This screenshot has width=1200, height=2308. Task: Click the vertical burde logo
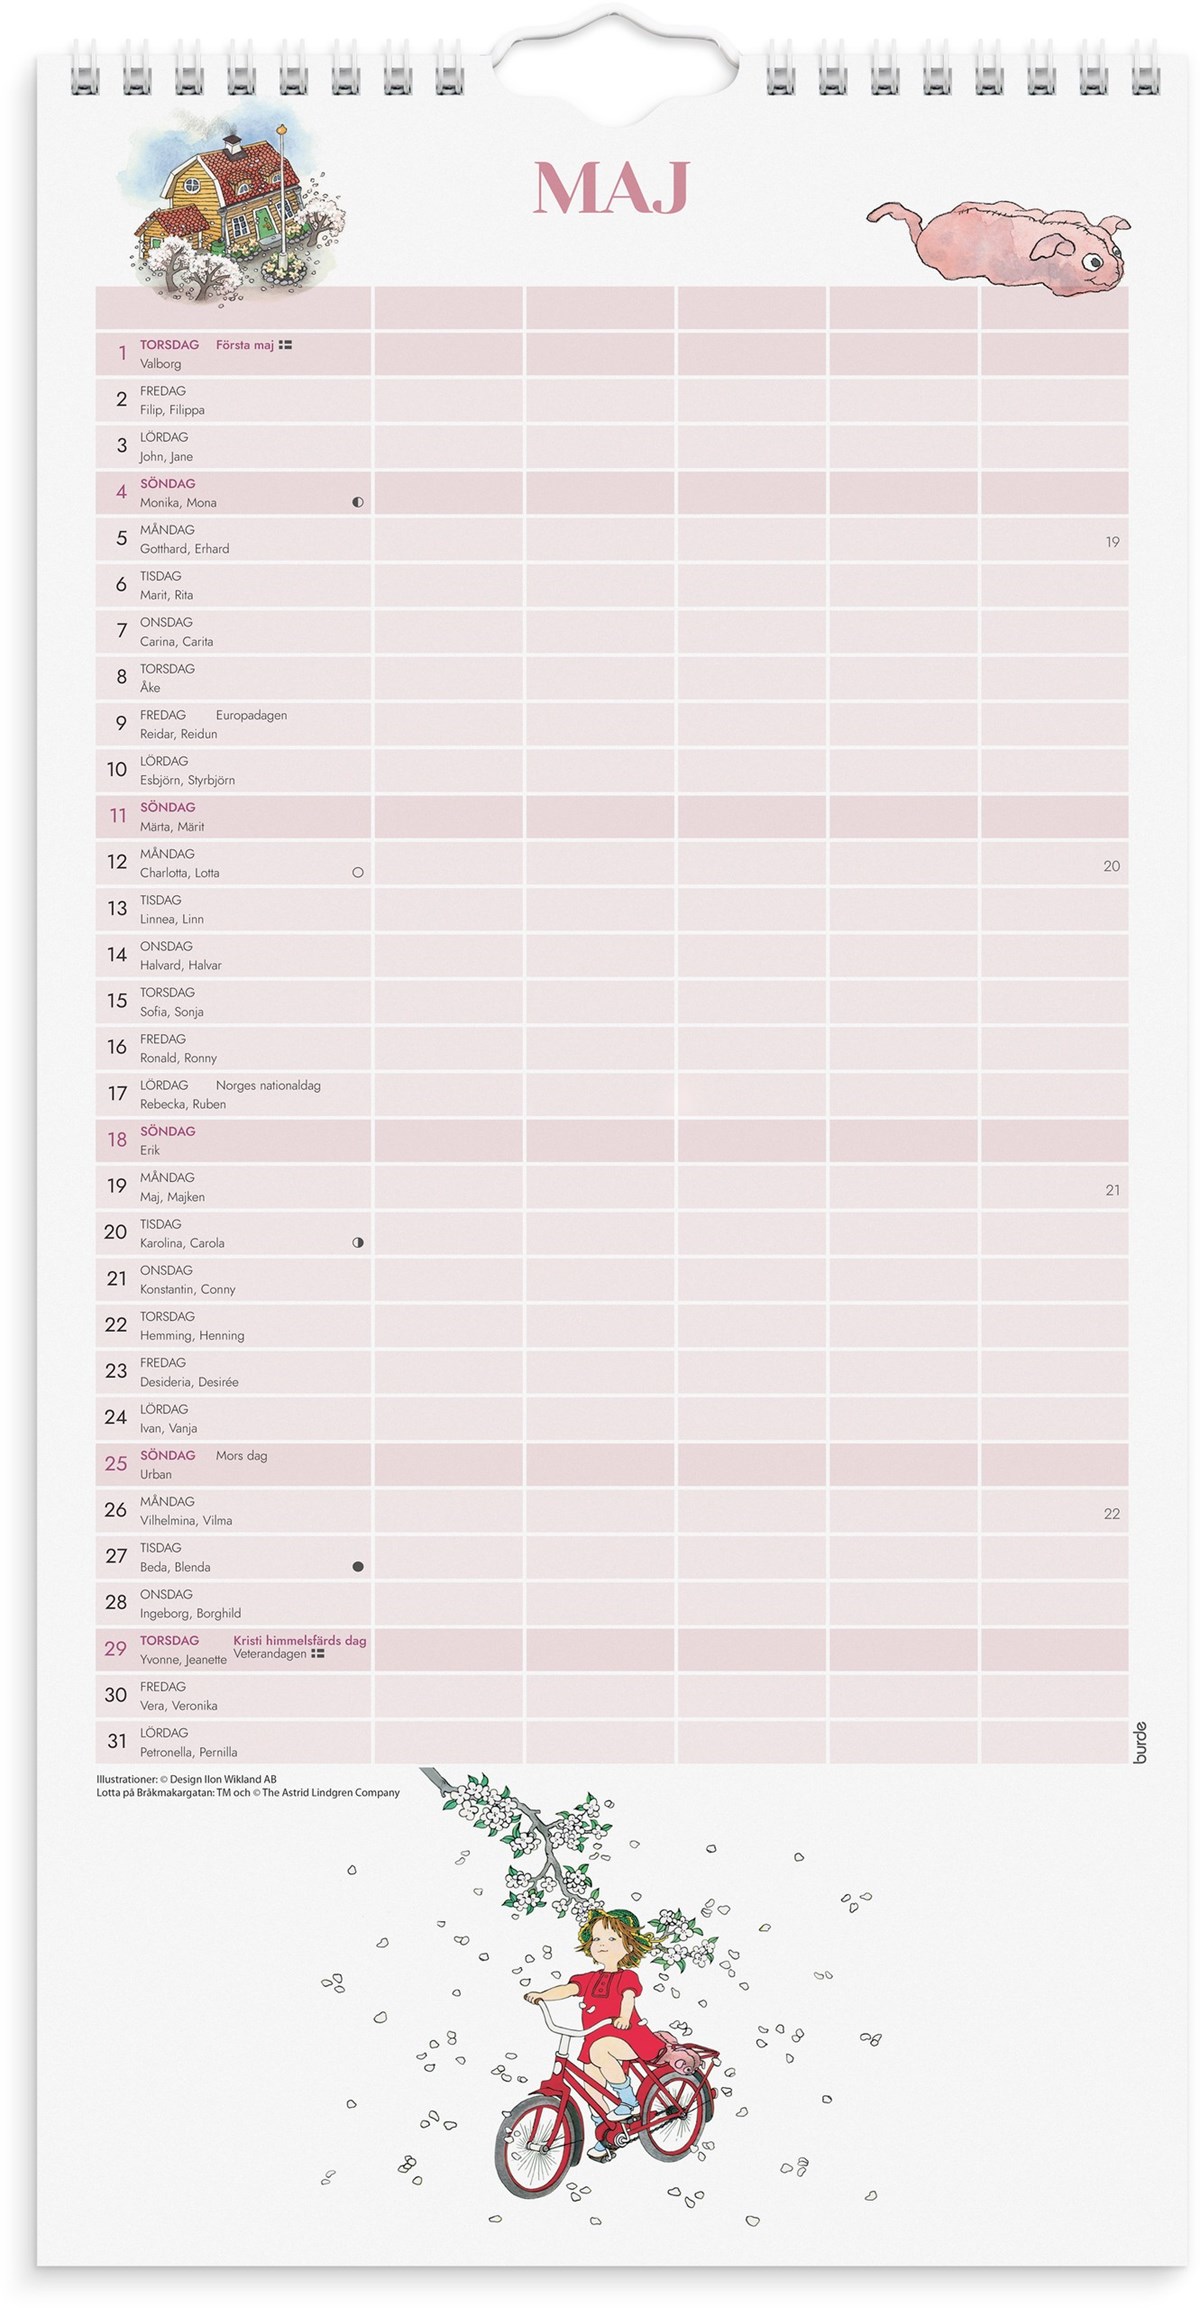pos(1140,1742)
